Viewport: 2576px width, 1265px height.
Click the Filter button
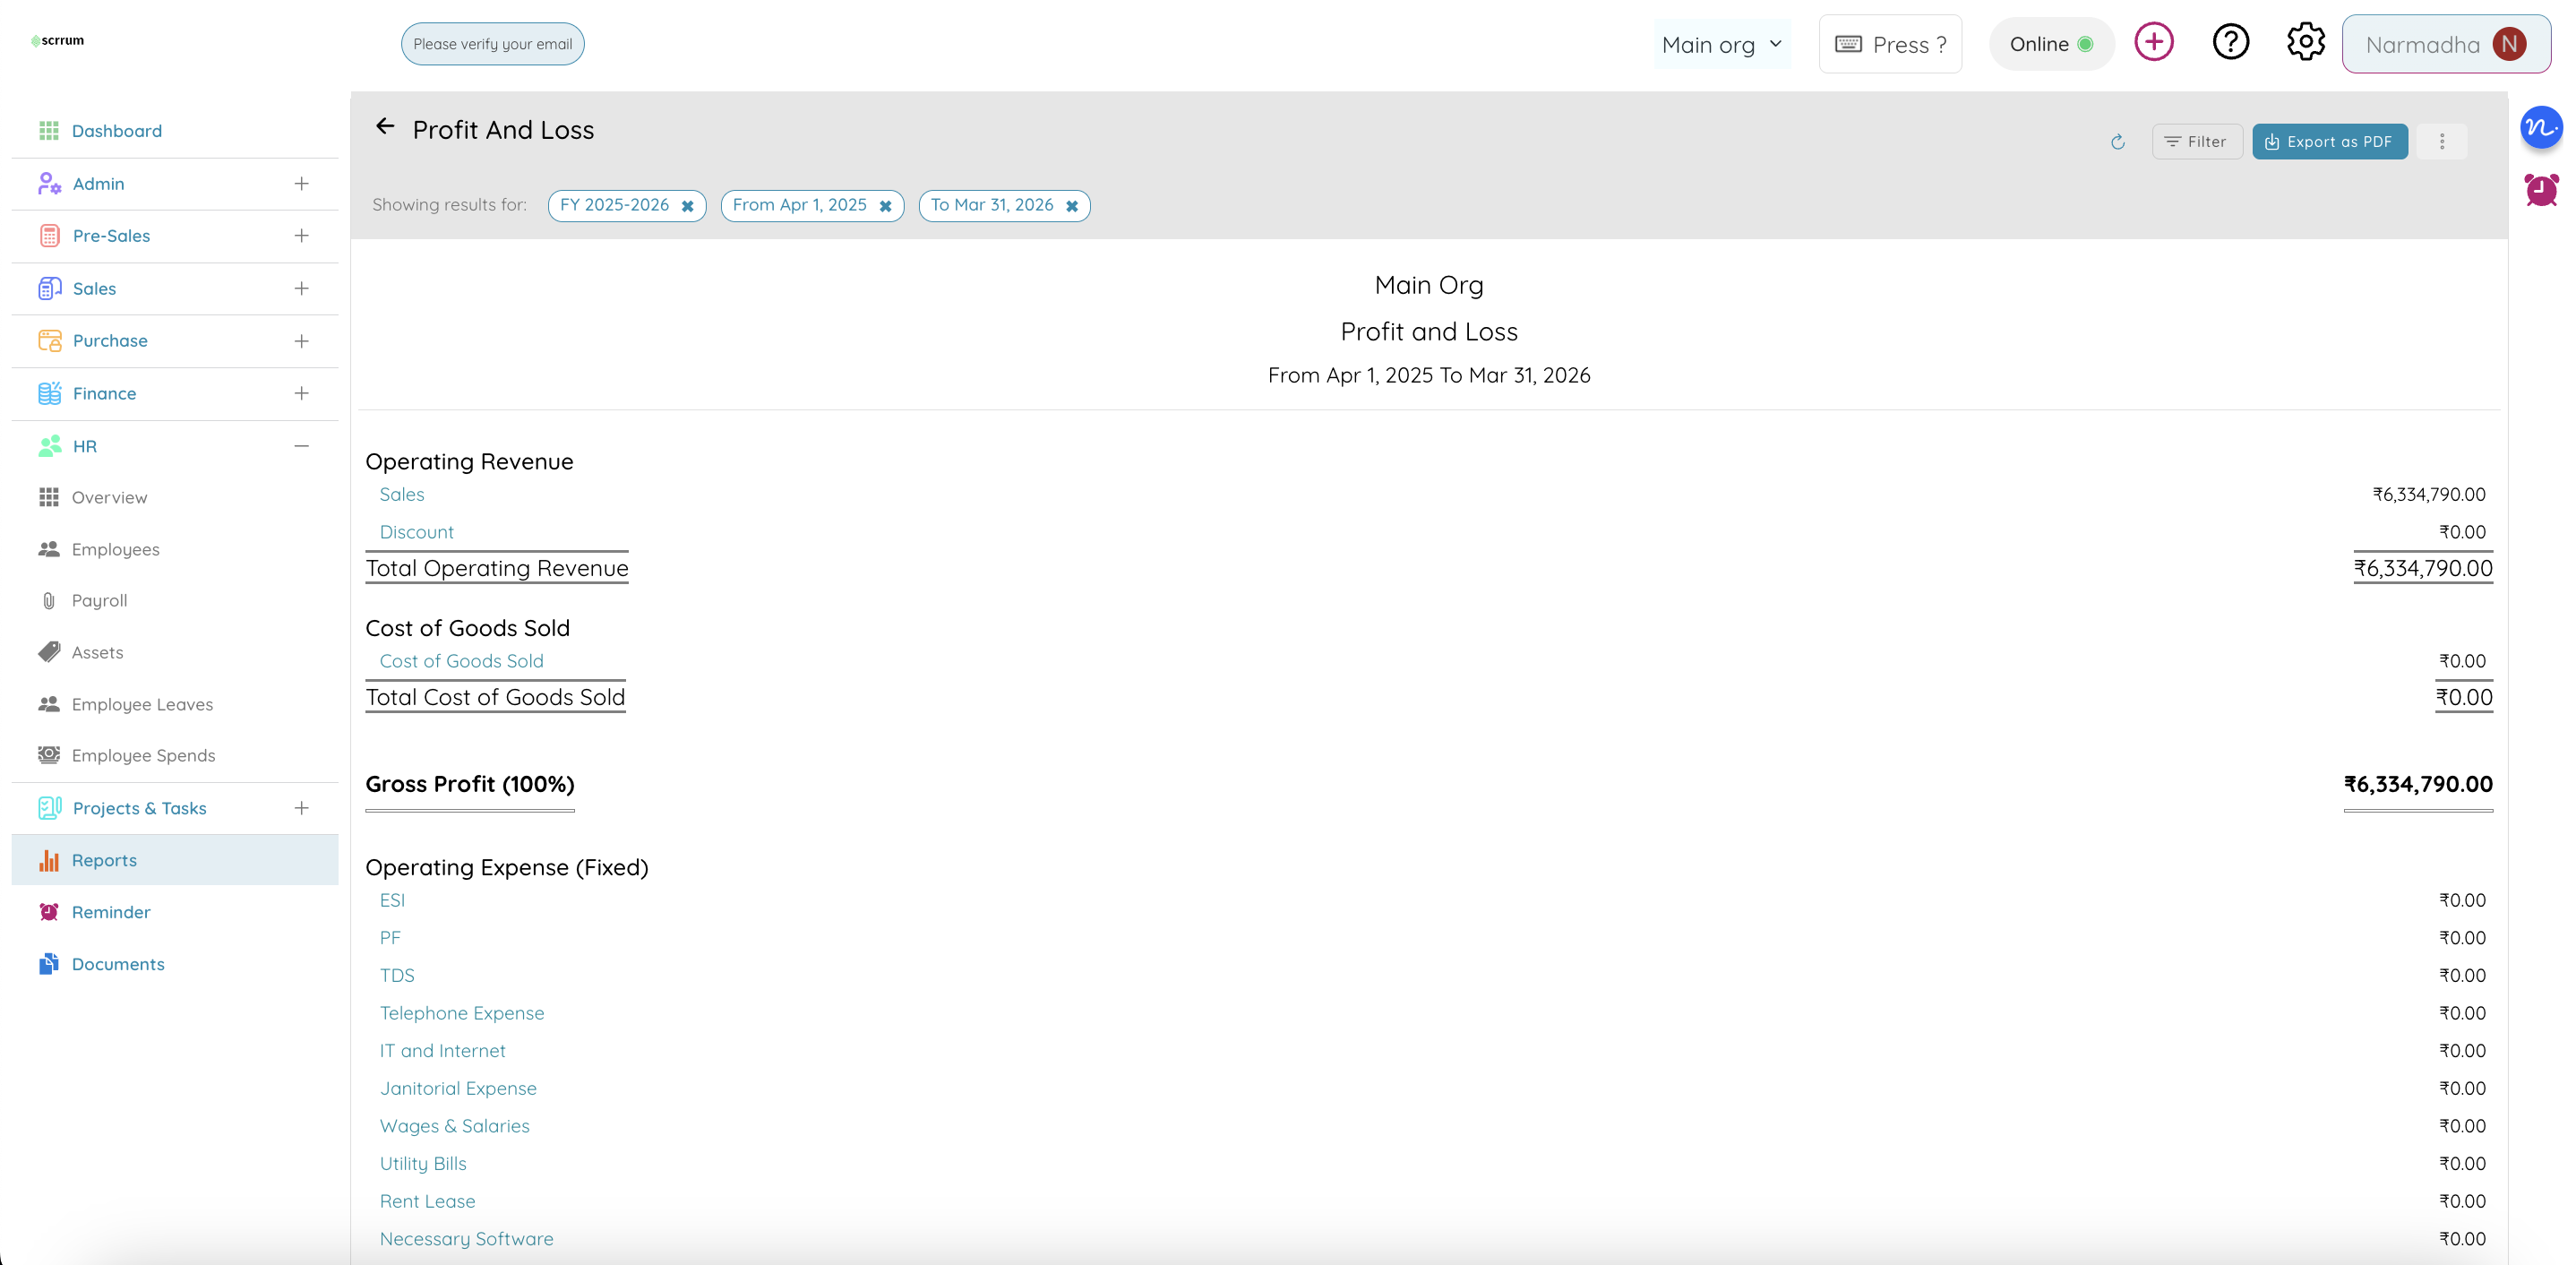(2196, 142)
